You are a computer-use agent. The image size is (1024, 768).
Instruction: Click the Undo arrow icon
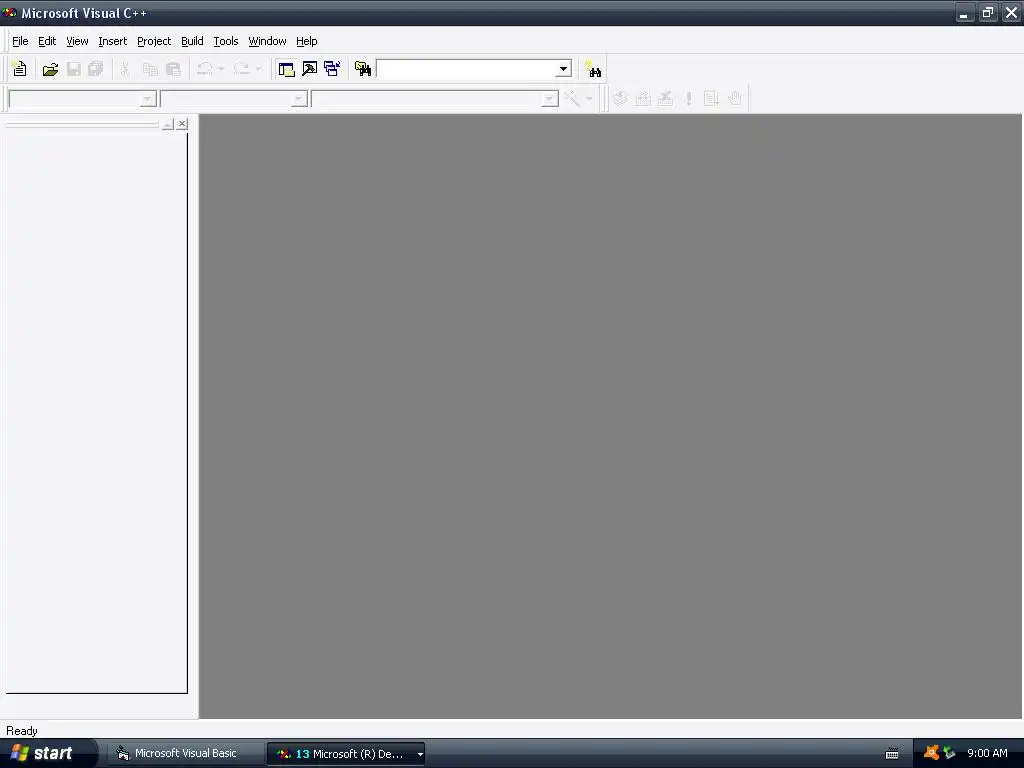click(x=204, y=69)
